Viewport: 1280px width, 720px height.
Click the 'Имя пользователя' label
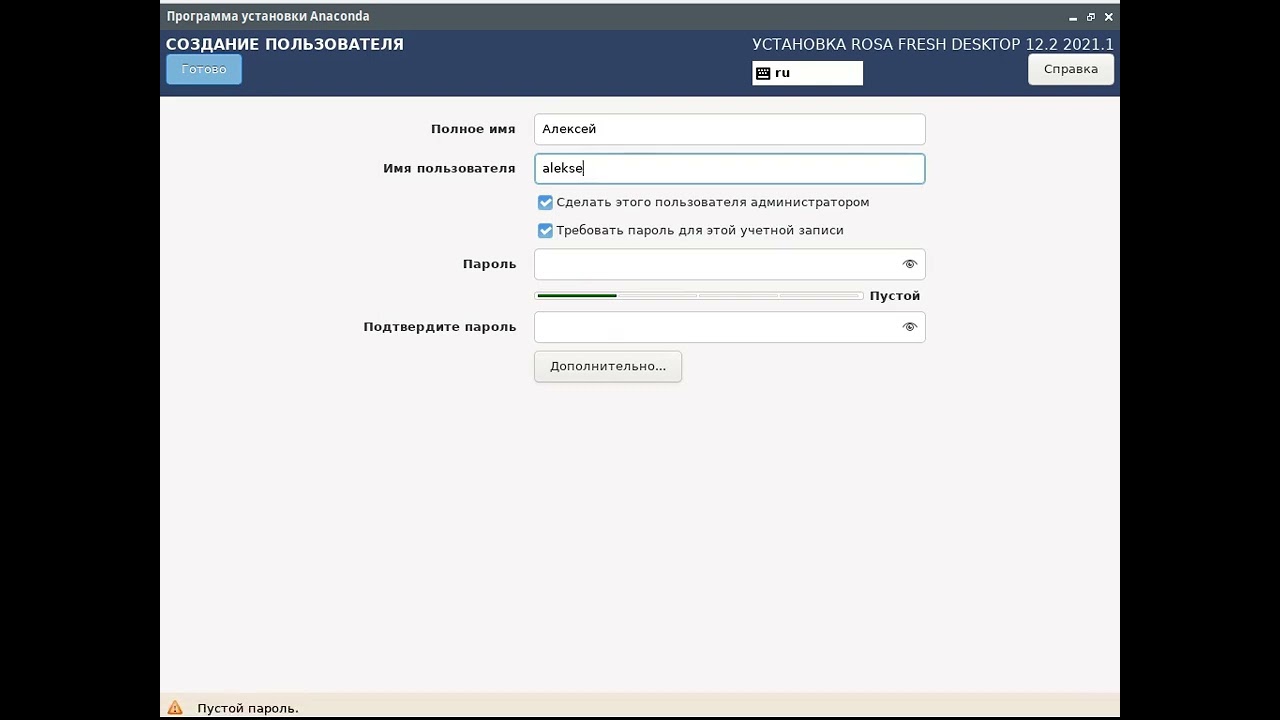coord(449,168)
